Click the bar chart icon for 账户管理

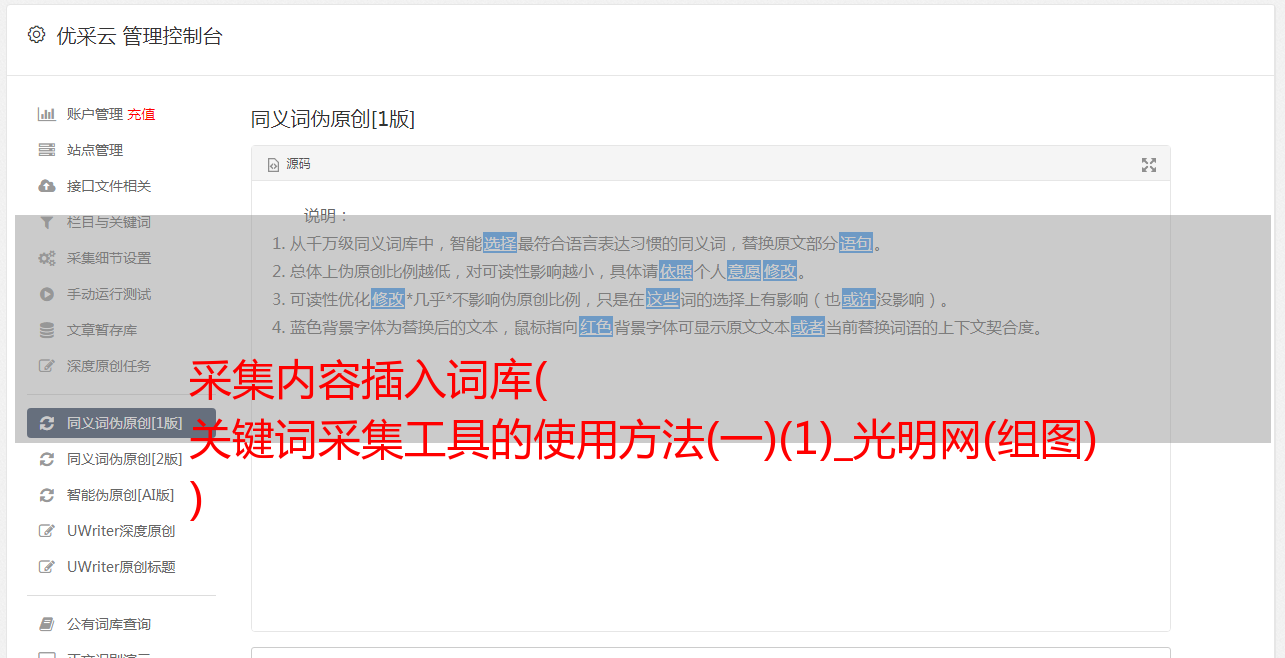[x=46, y=114]
